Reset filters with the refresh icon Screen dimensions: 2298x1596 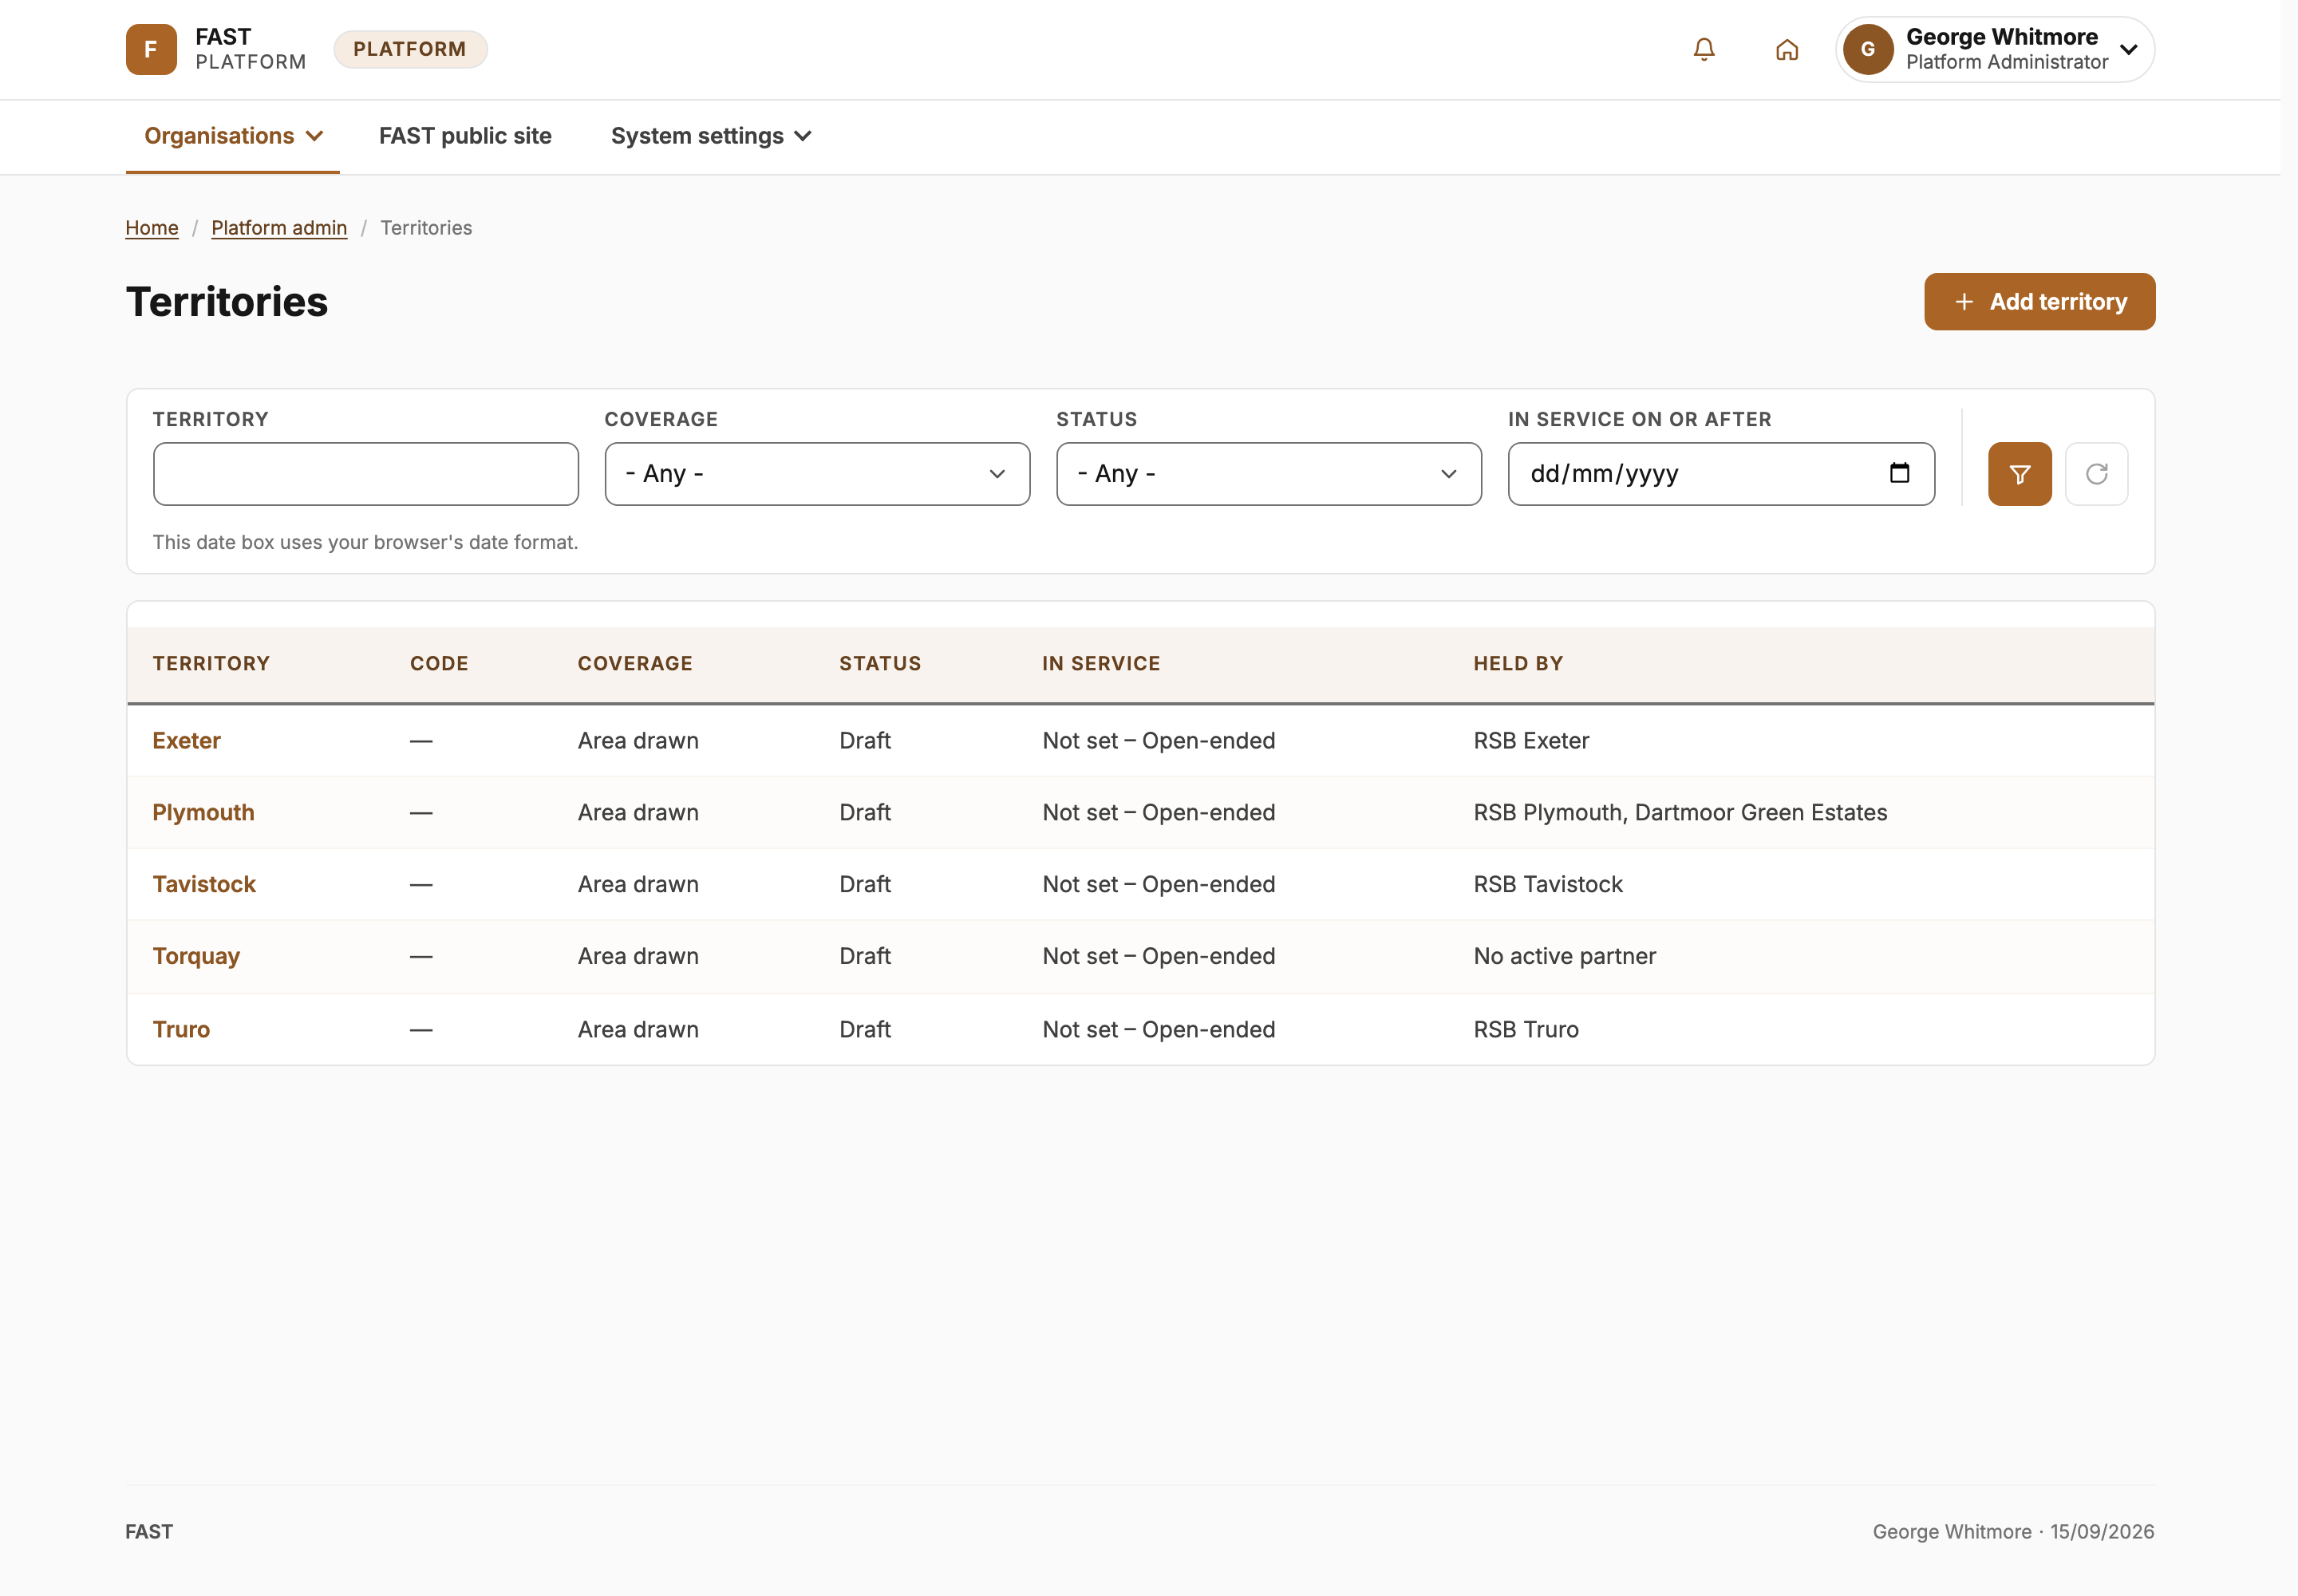pyautogui.click(x=2096, y=474)
